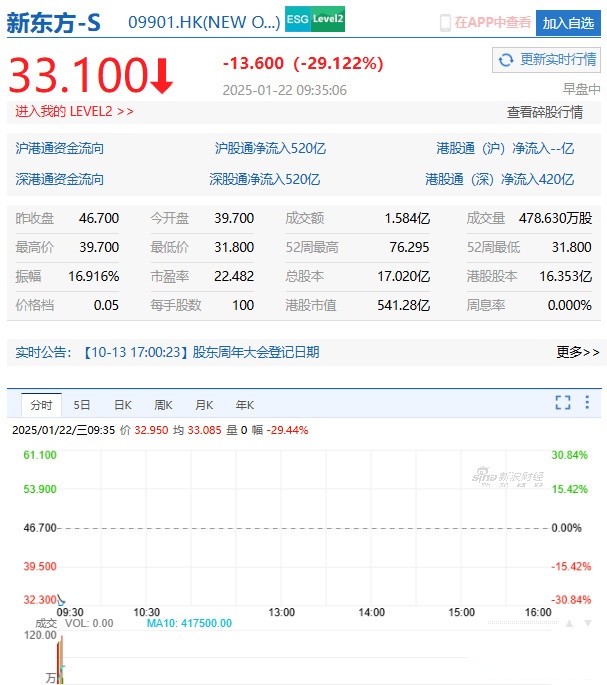Screen dimensions: 607x685
Task: Open 进入我的 LEVEL2 link
Action: 74,111
